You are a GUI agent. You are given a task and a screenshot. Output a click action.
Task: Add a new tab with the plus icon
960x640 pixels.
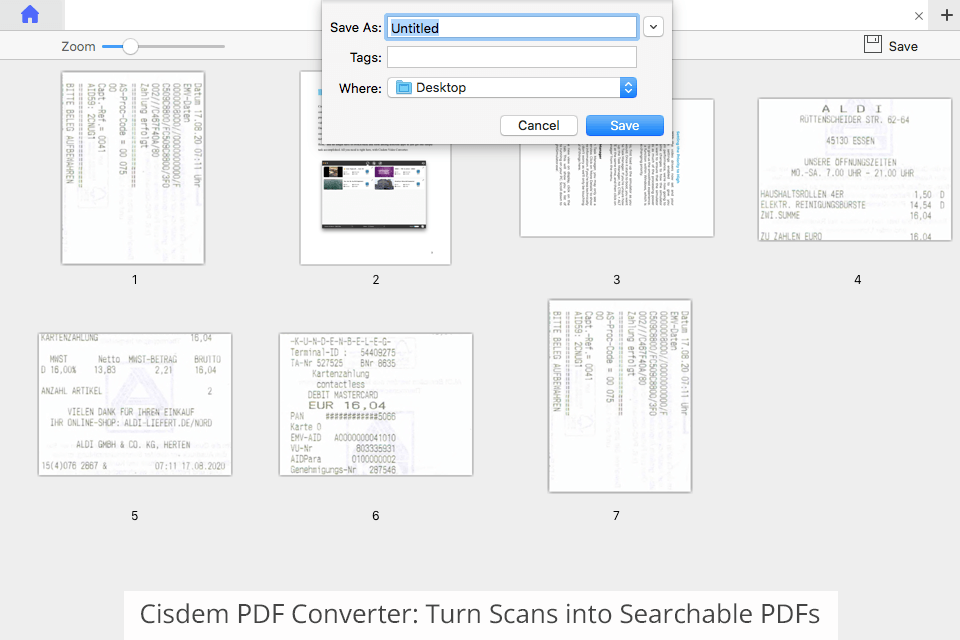(x=947, y=15)
